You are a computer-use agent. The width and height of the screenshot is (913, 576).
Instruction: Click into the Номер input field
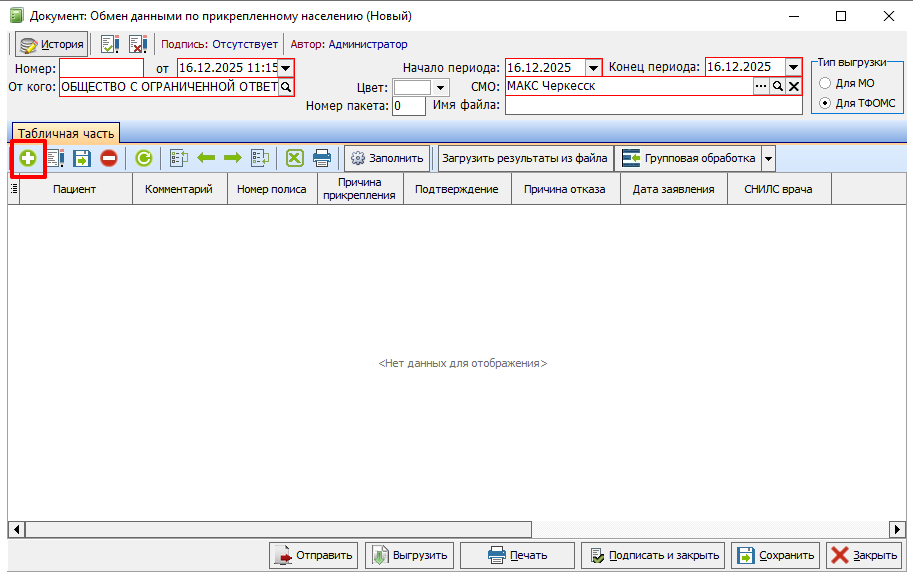tap(101, 67)
